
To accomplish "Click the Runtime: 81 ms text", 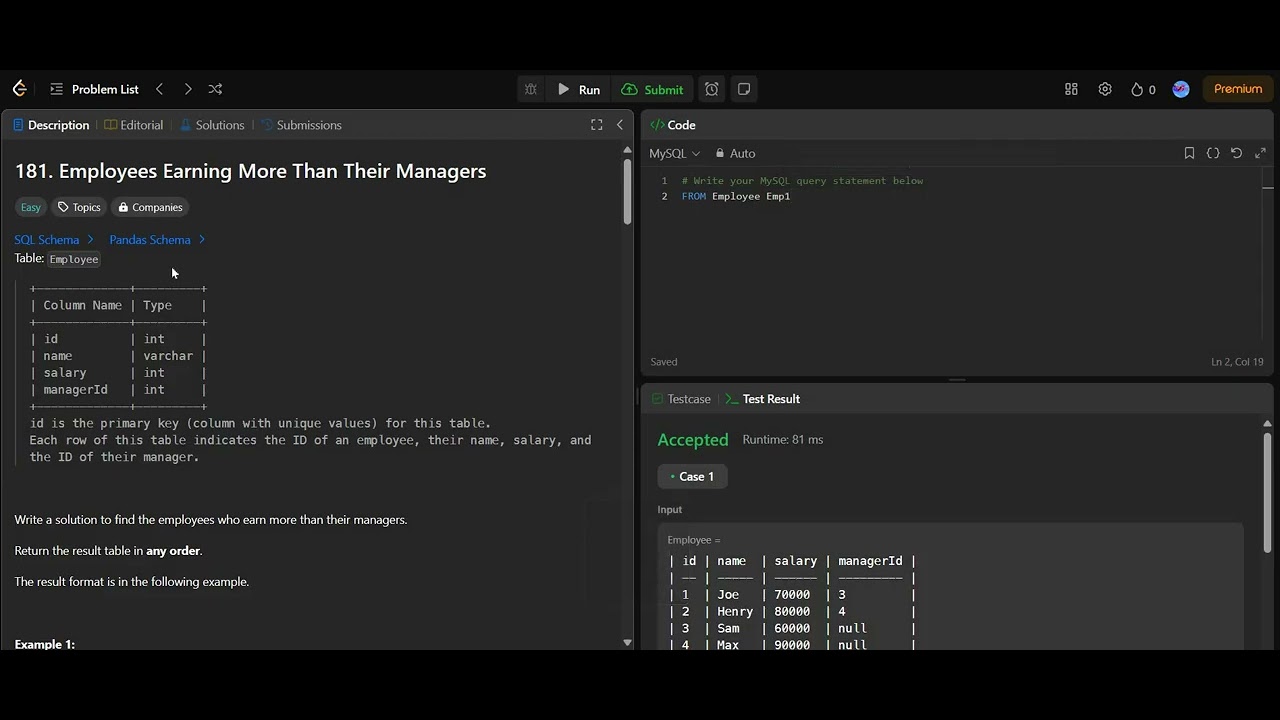I will coord(783,440).
